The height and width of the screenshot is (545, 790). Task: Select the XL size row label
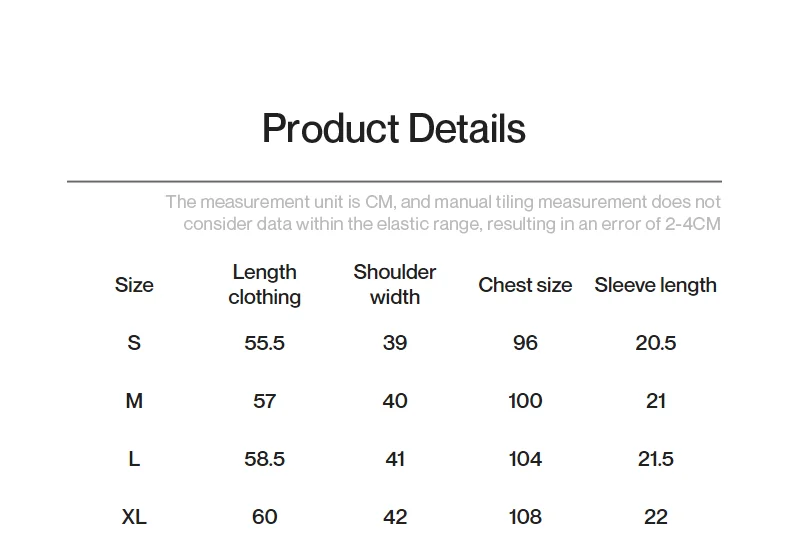[x=134, y=517]
